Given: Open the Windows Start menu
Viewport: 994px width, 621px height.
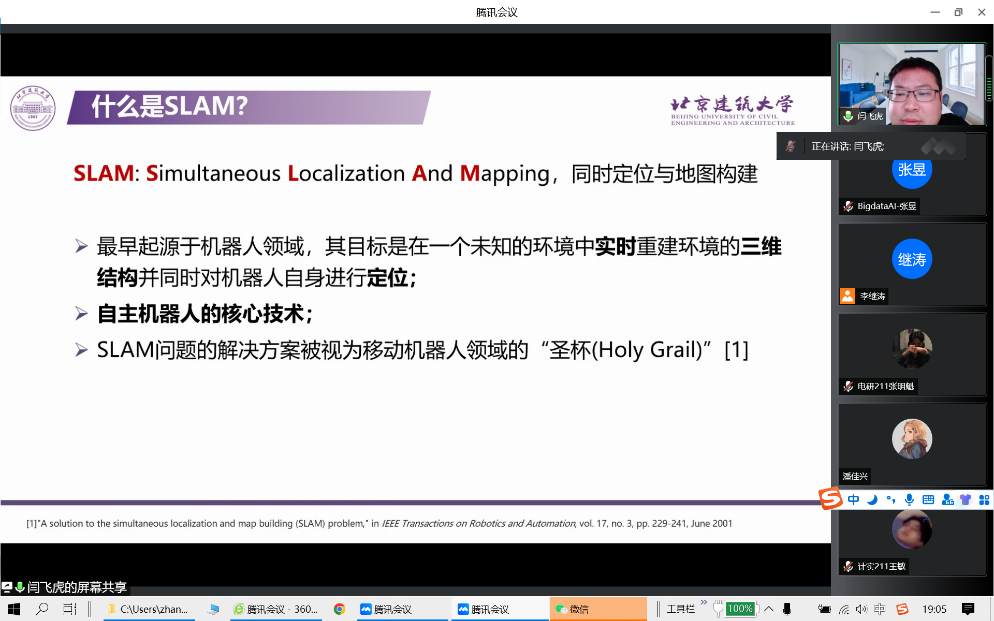Looking at the screenshot, I should pos(14,609).
